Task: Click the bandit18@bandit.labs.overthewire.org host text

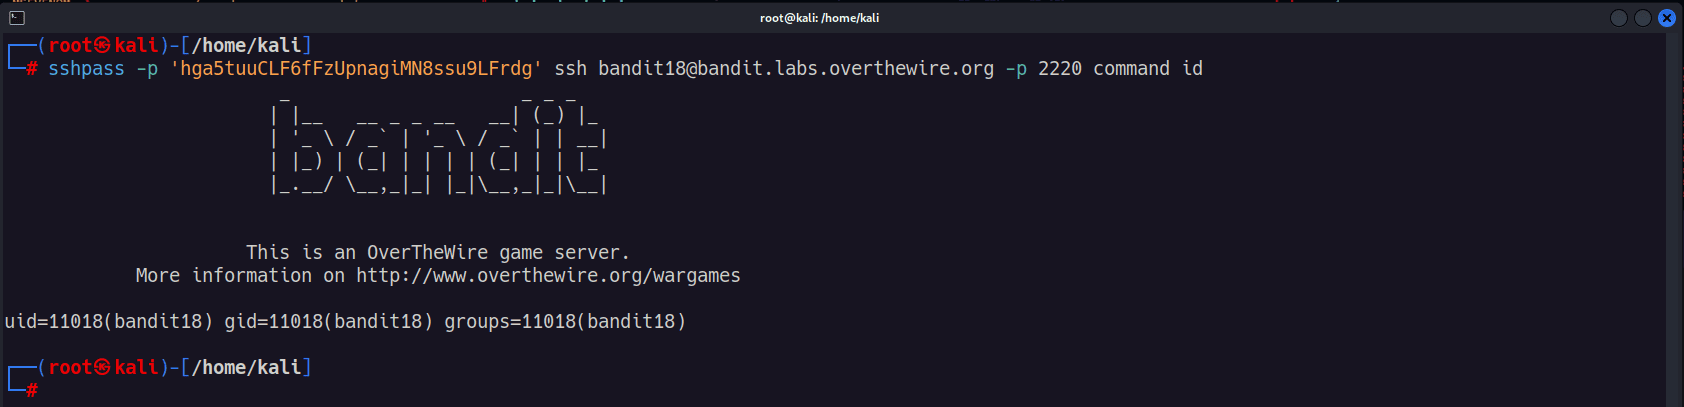Action: (x=796, y=69)
